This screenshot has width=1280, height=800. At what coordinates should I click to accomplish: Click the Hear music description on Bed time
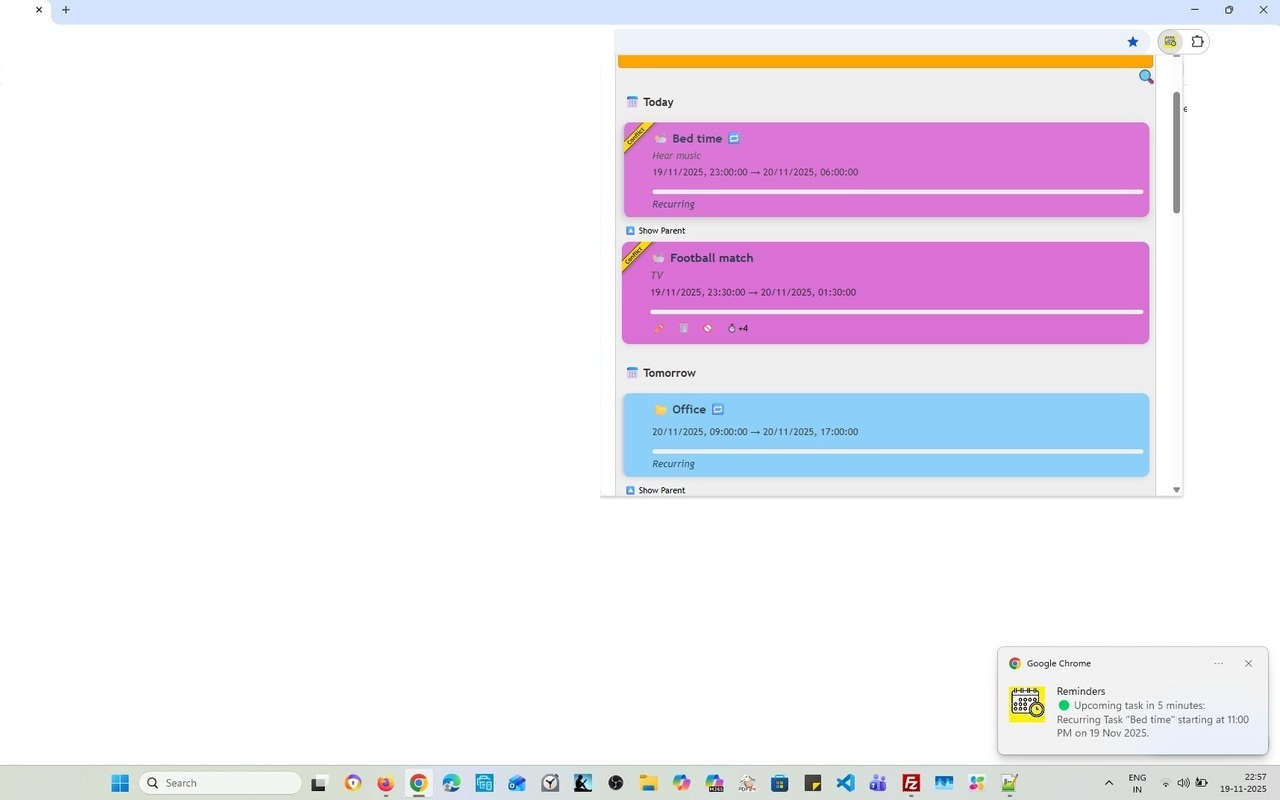coord(676,156)
